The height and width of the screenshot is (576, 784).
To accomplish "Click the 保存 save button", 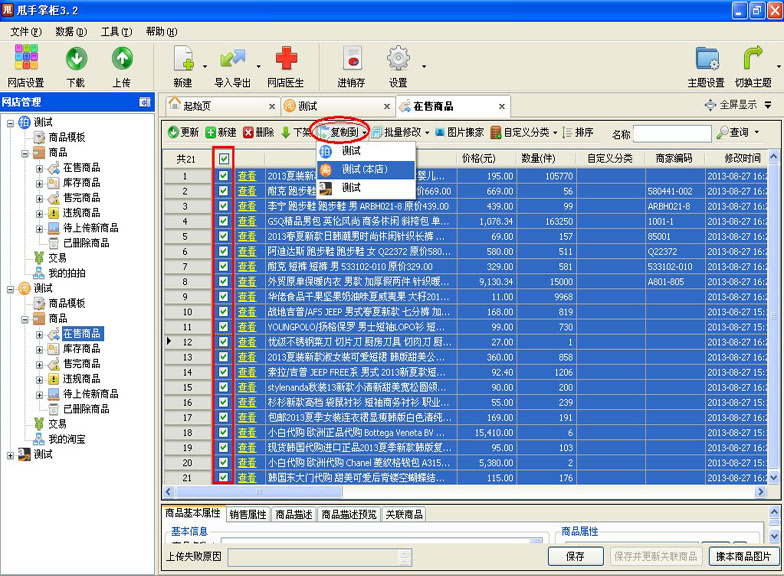I will [575, 556].
